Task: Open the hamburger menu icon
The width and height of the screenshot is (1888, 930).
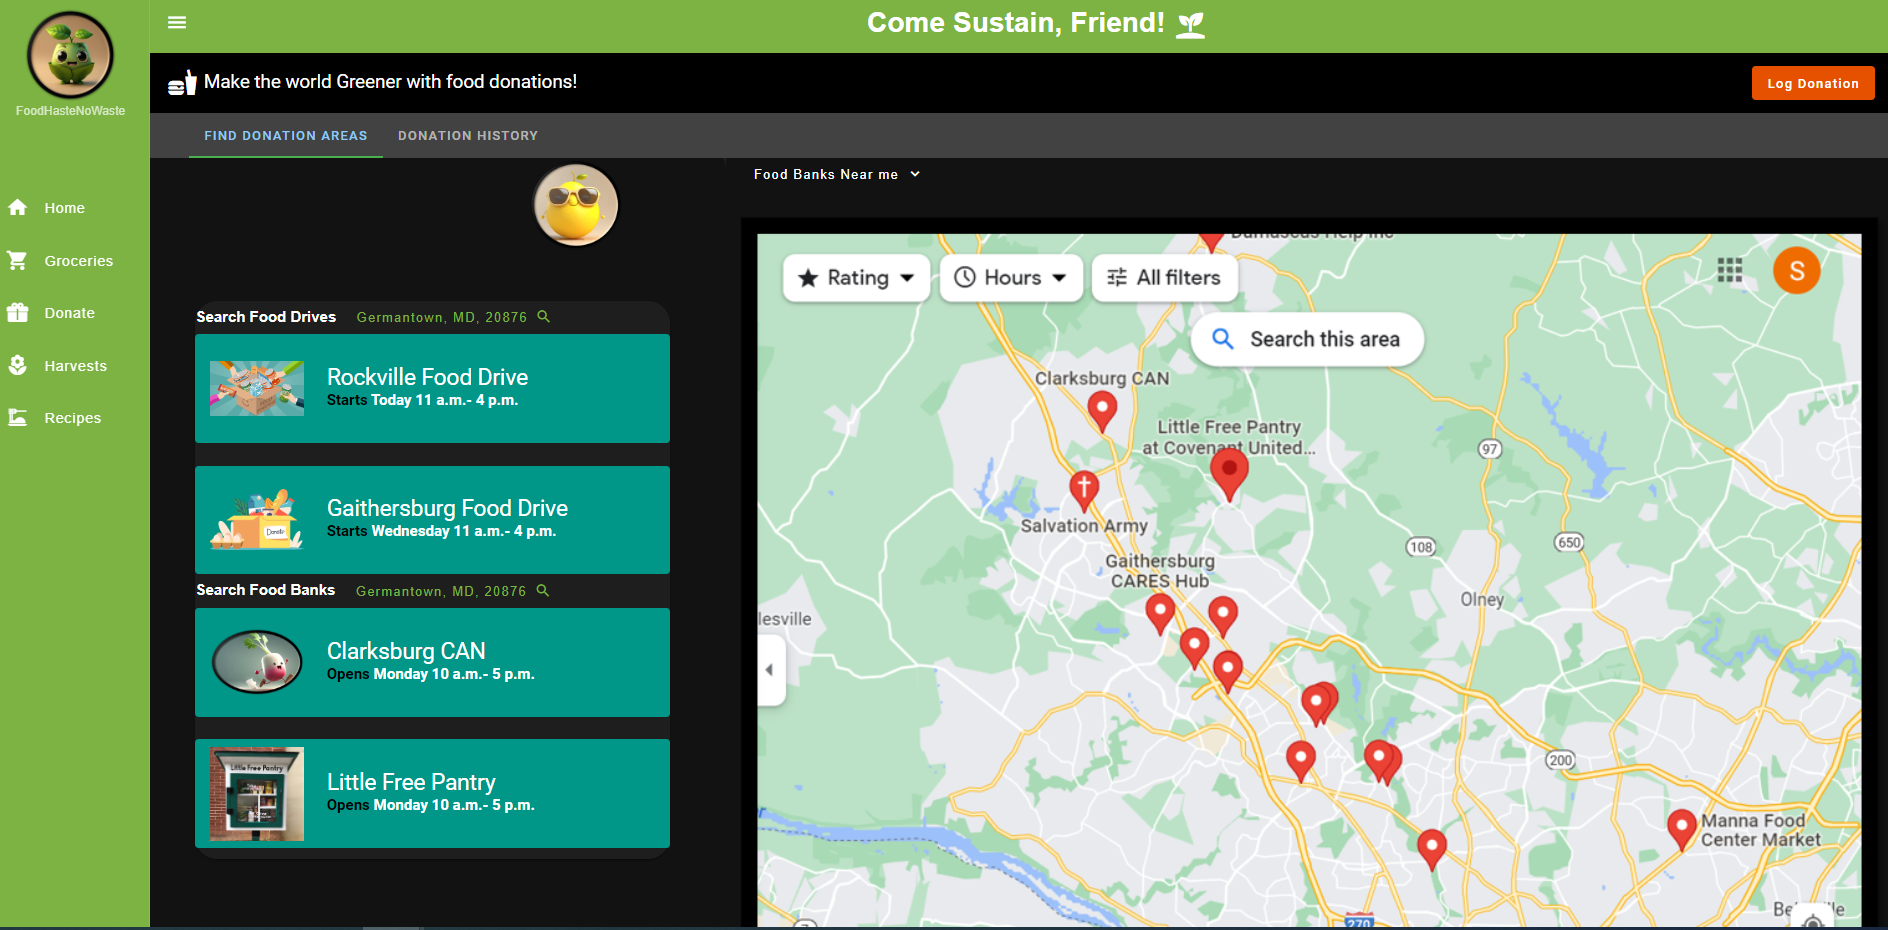Action: point(177,22)
